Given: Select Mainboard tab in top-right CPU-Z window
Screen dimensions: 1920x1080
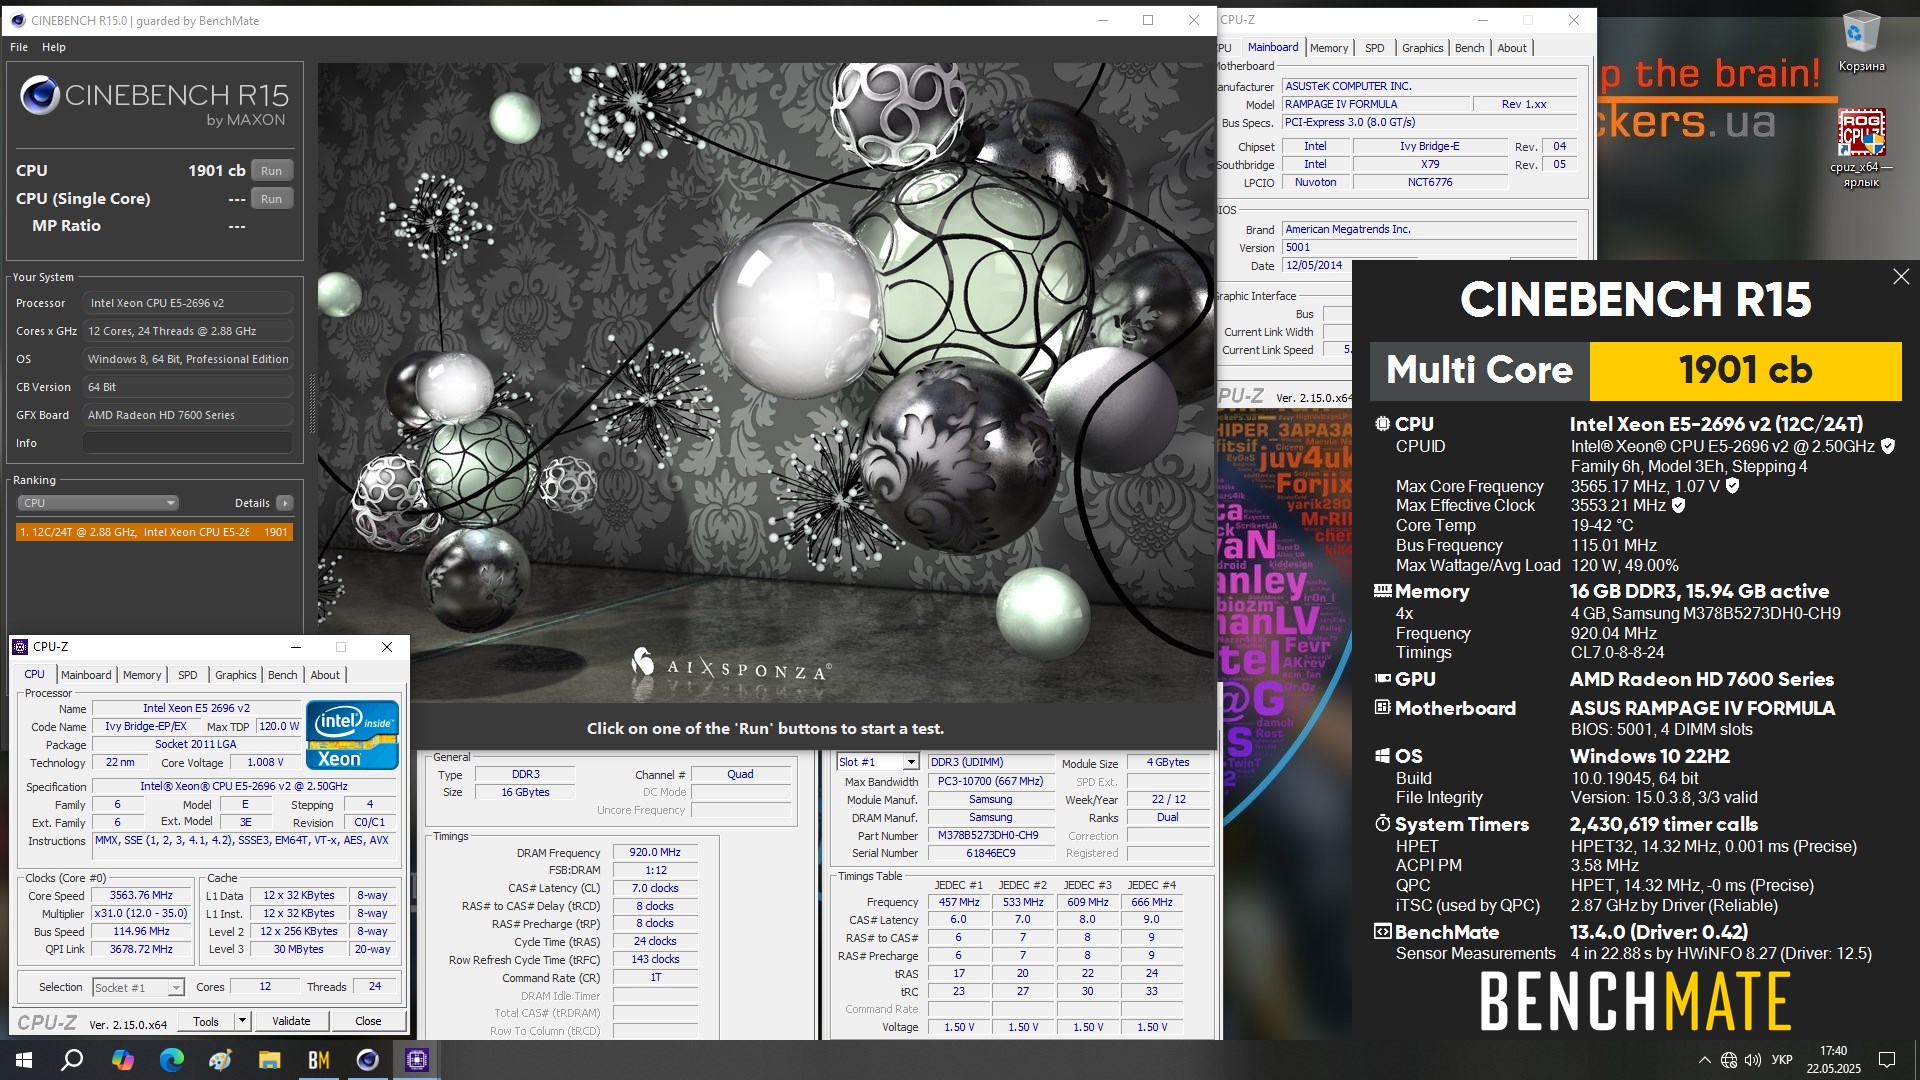Looking at the screenshot, I should [x=1272, y=47].
